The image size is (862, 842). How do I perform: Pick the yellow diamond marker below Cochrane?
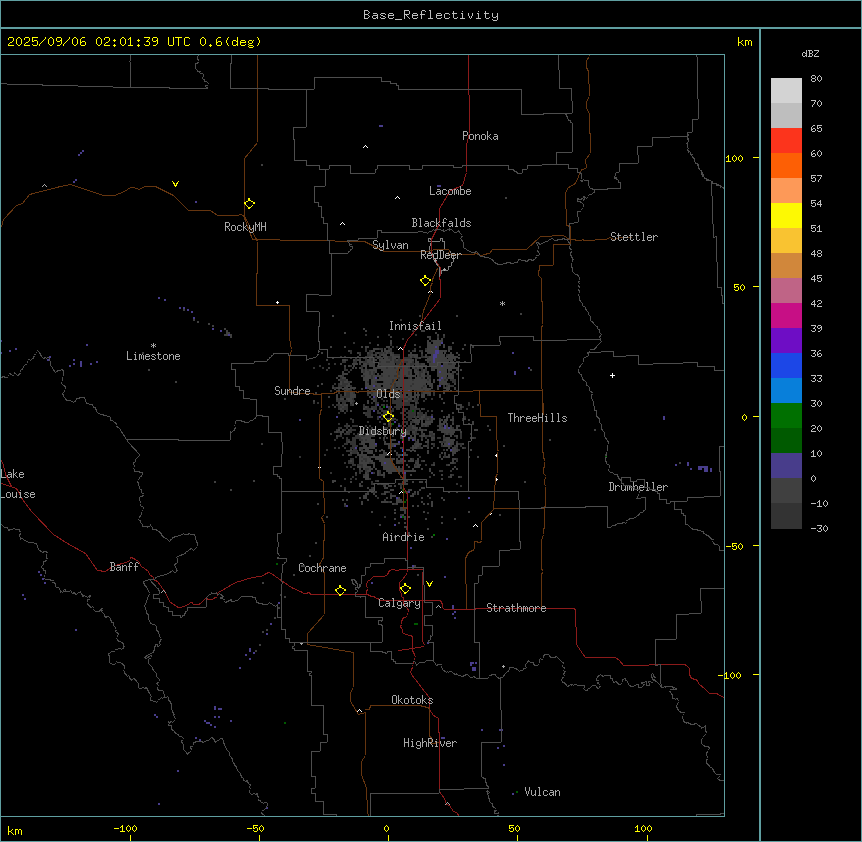pyautogui.click(x=340, y=590)
